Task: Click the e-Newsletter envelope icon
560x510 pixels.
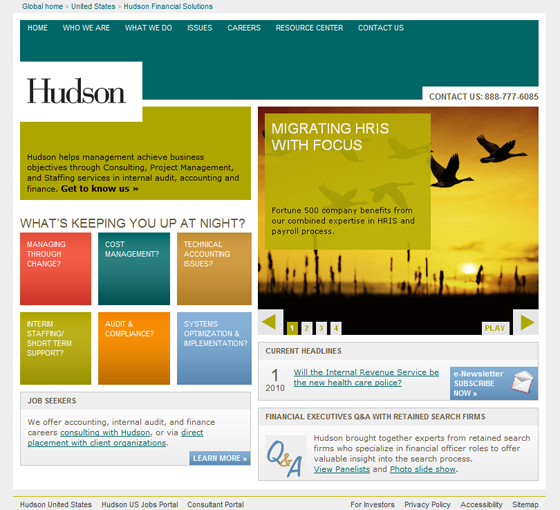Action: (521, 382)
